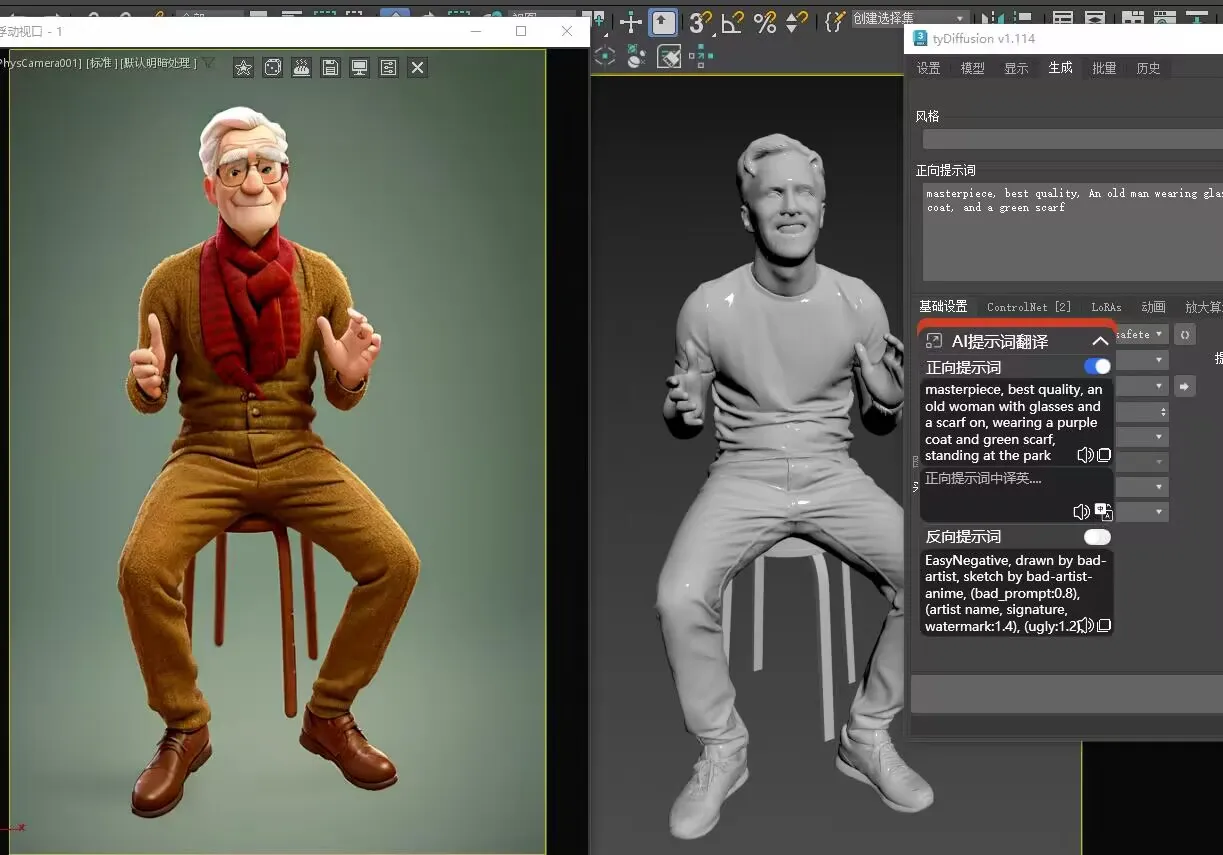Screen dimensions: 1223x855
Task: Click the steaming bake icon in the viewport toolbar
Action: coord(301,67)
